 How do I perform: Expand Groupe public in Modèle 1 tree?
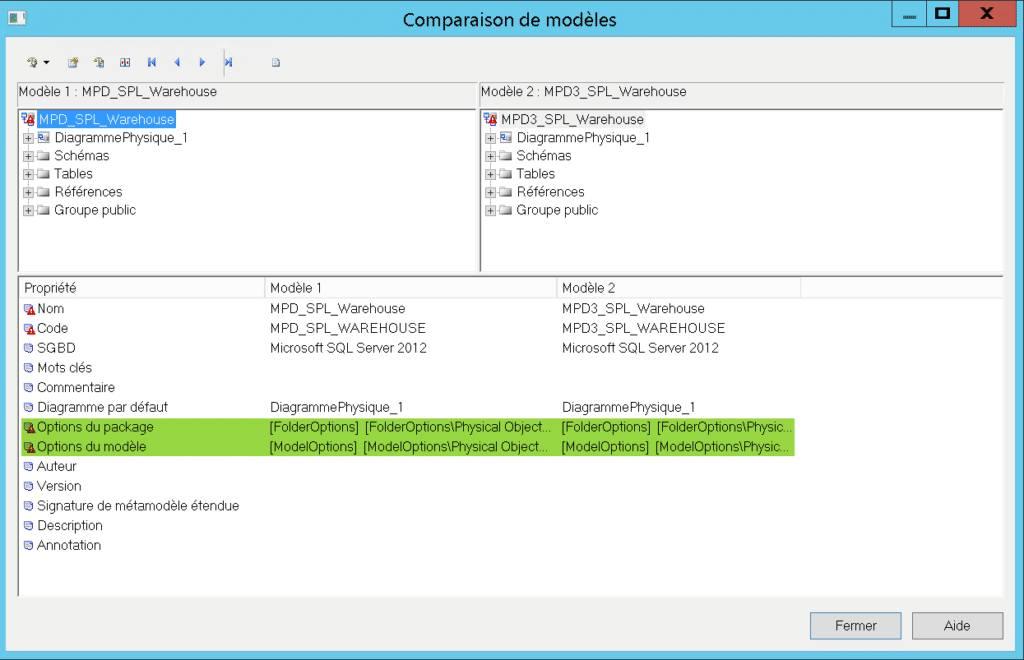point(28,211)
